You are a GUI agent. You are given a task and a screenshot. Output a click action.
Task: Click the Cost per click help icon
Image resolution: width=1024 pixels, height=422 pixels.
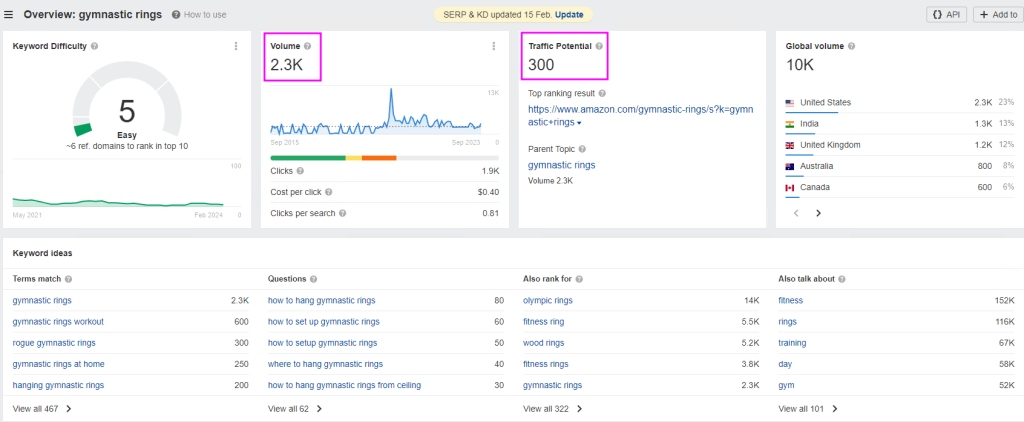(x=329, y=192)
